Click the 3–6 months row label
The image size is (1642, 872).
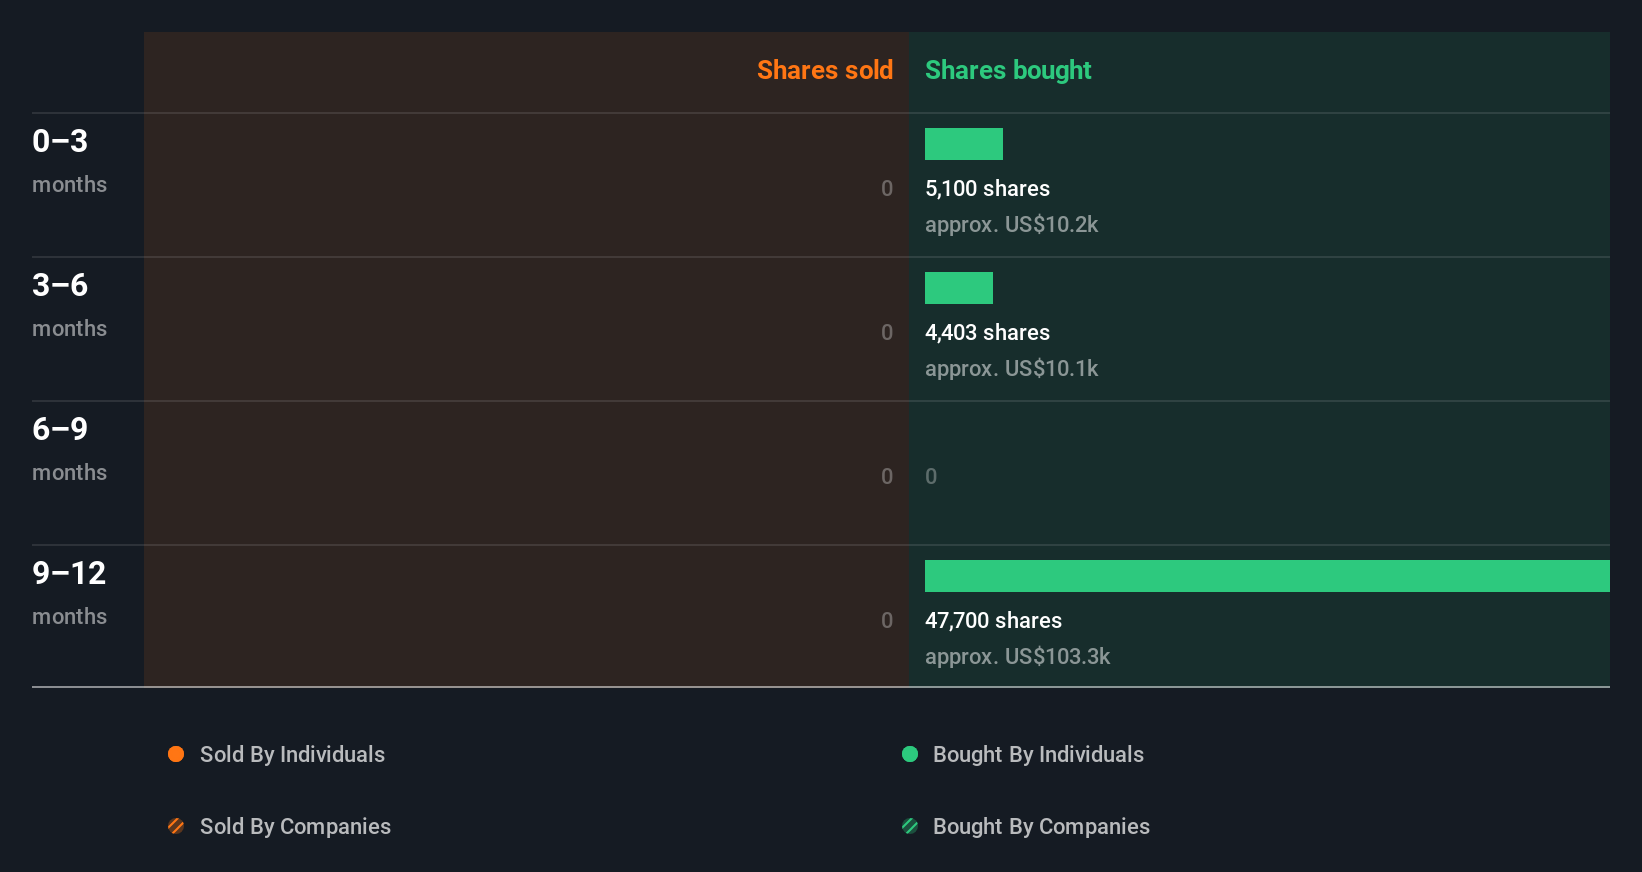[69, 304]
